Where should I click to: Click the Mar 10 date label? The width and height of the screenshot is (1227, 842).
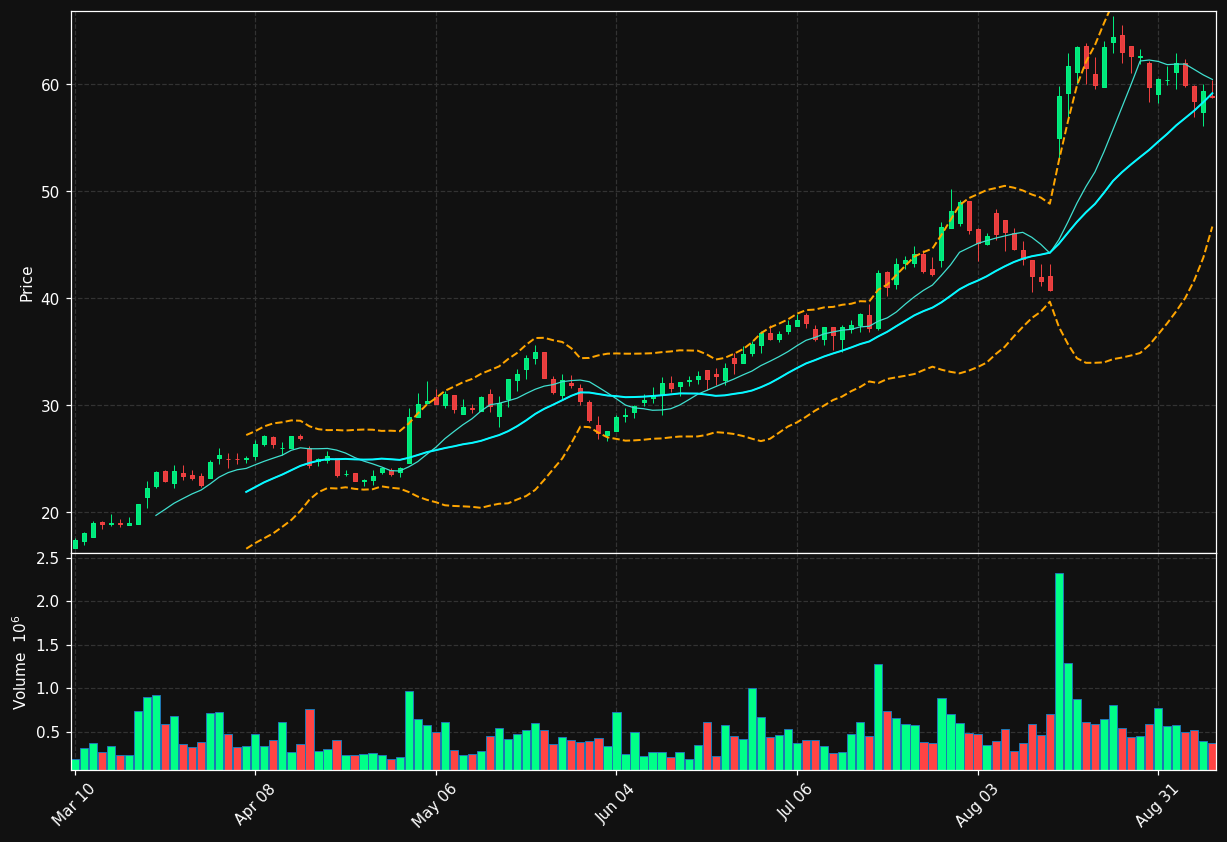click(72, 803)
